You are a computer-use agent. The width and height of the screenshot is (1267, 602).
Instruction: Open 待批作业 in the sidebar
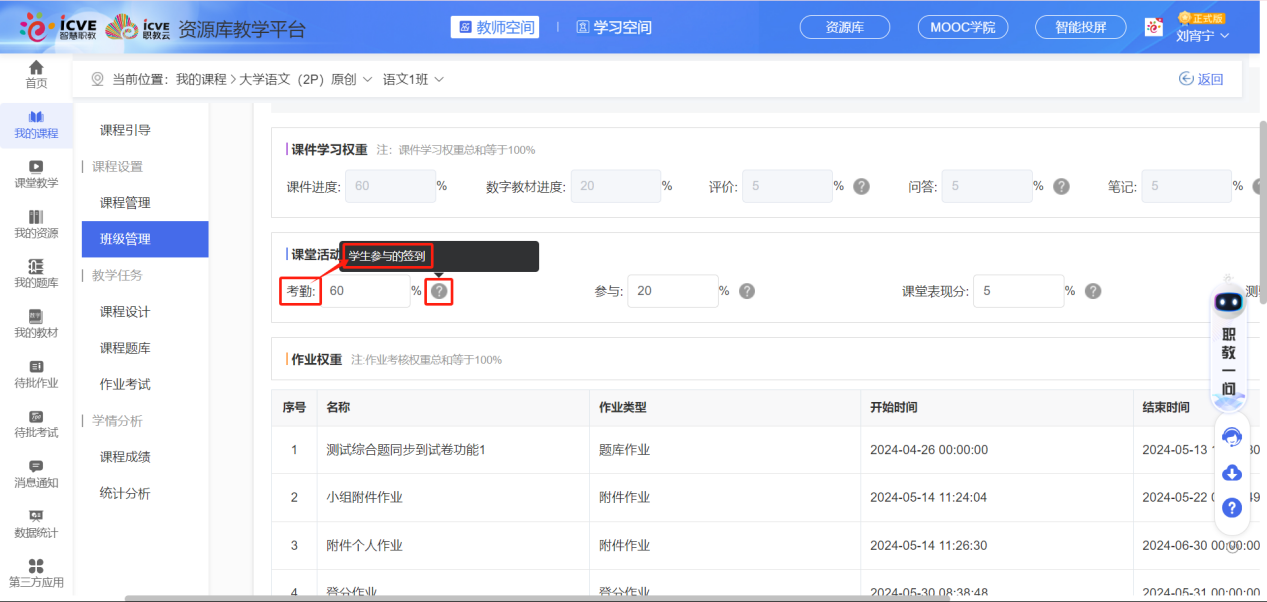pos(36,373)
